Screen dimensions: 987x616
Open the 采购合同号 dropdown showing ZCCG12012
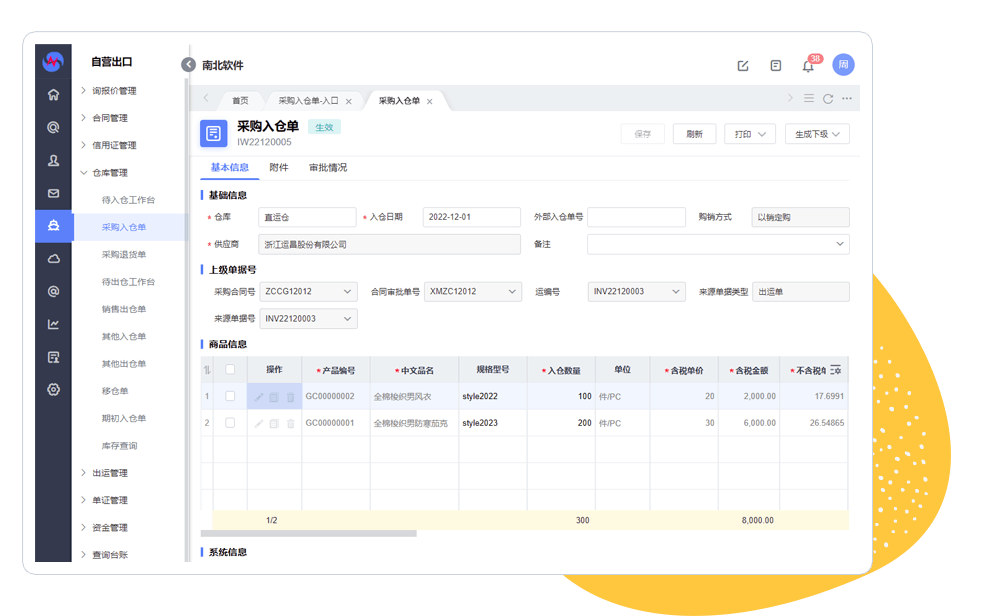coord(308,292)
